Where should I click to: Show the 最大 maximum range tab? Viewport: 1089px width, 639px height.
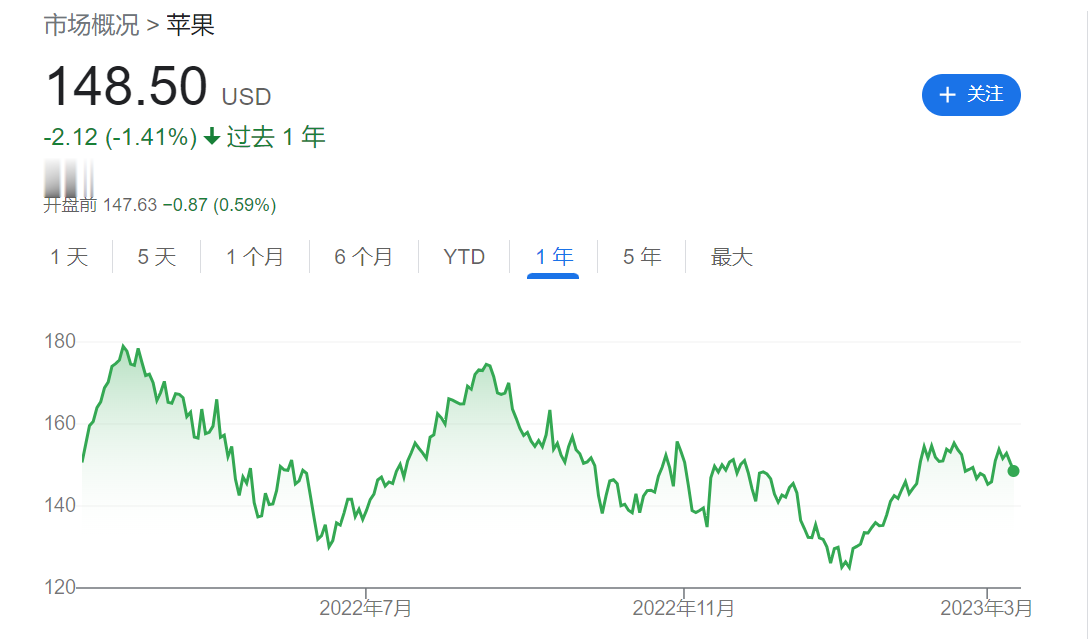pos(731,257)
